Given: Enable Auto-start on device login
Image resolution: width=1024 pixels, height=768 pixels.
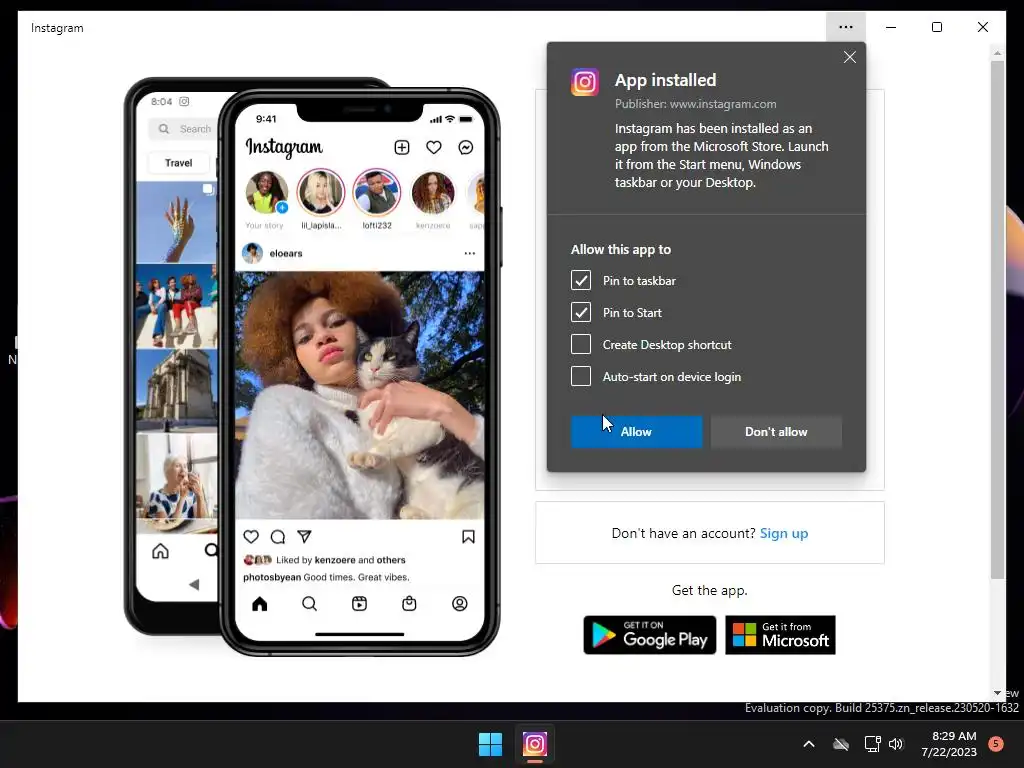Looking at the screenshot, I should point(581,376).
